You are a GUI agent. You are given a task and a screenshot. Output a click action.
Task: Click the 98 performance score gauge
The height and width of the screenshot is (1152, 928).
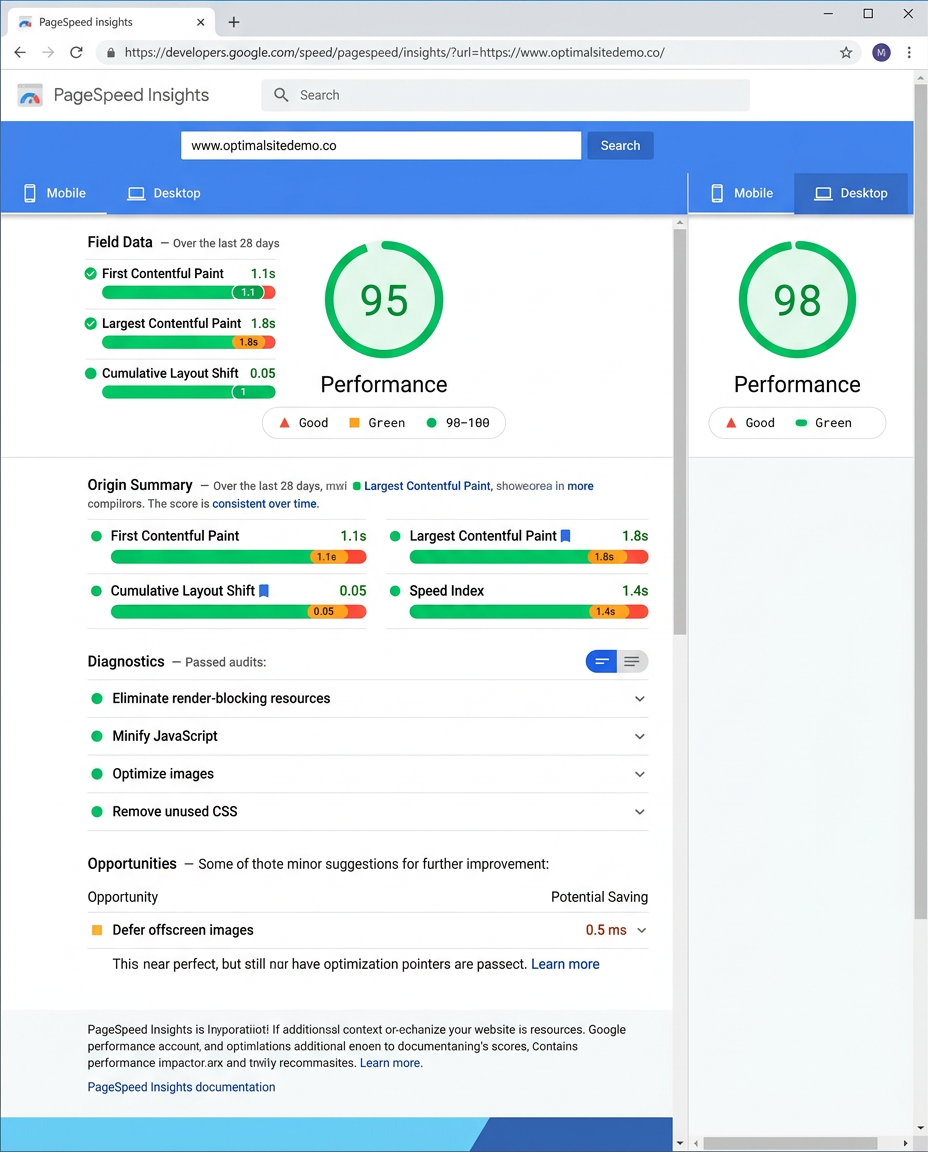(797, 300)
